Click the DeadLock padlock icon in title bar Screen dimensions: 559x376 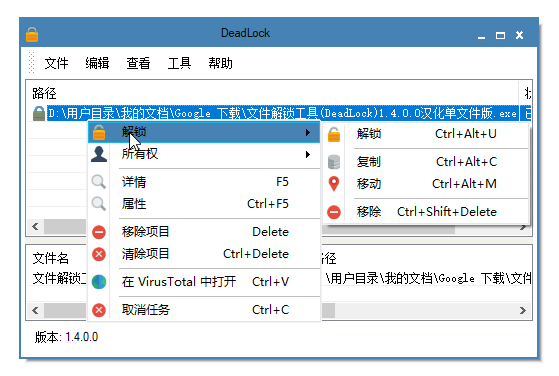32,35
